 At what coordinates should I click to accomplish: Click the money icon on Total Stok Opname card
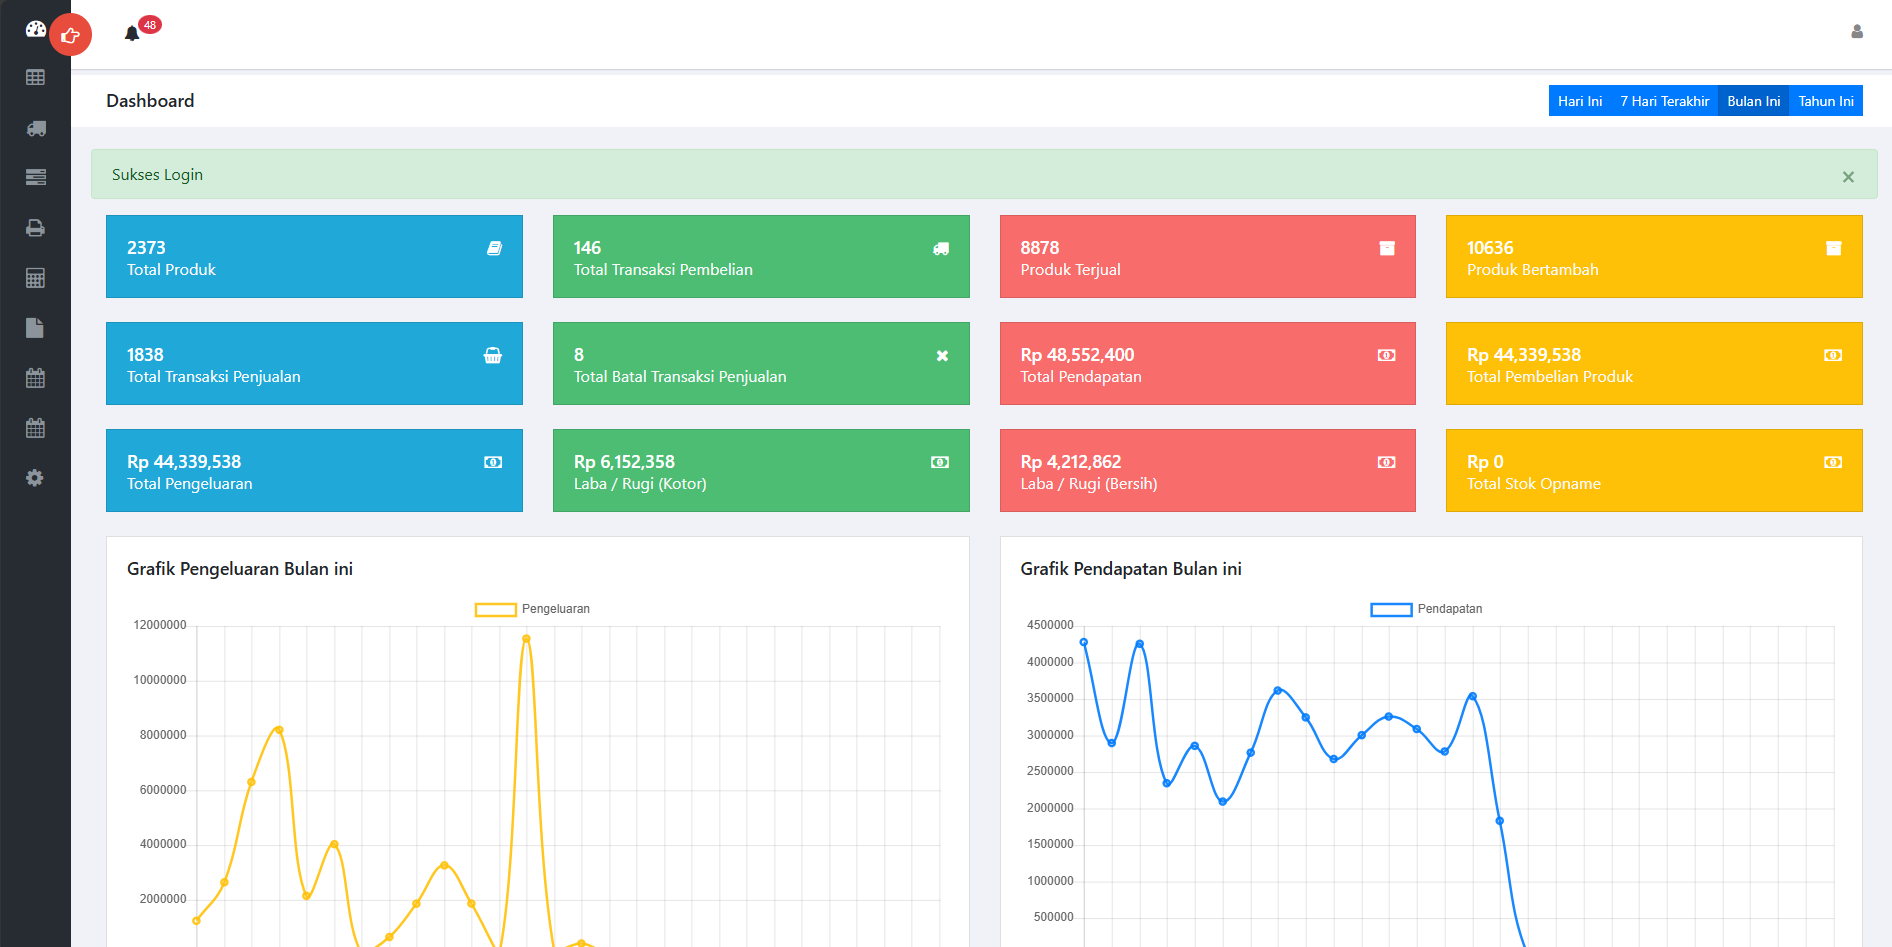click(1833, 462)
